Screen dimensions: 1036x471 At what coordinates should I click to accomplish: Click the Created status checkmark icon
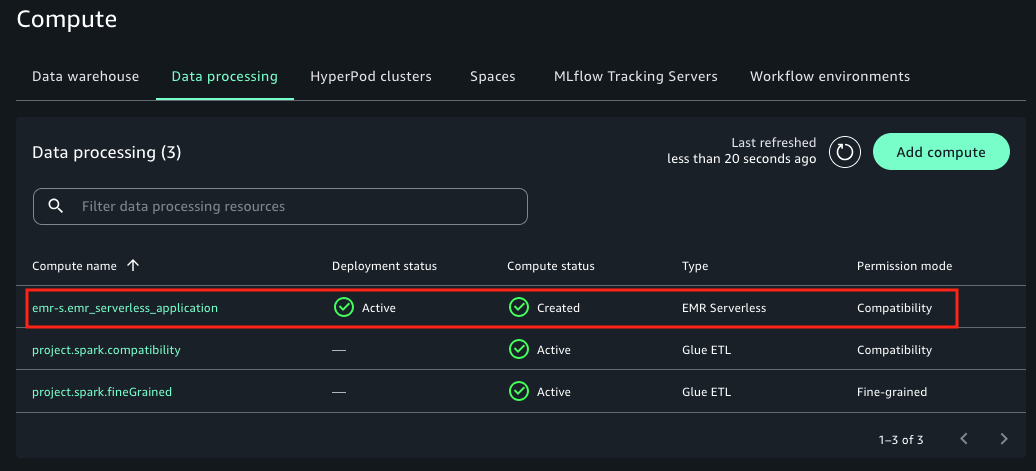tap(518, 308)
